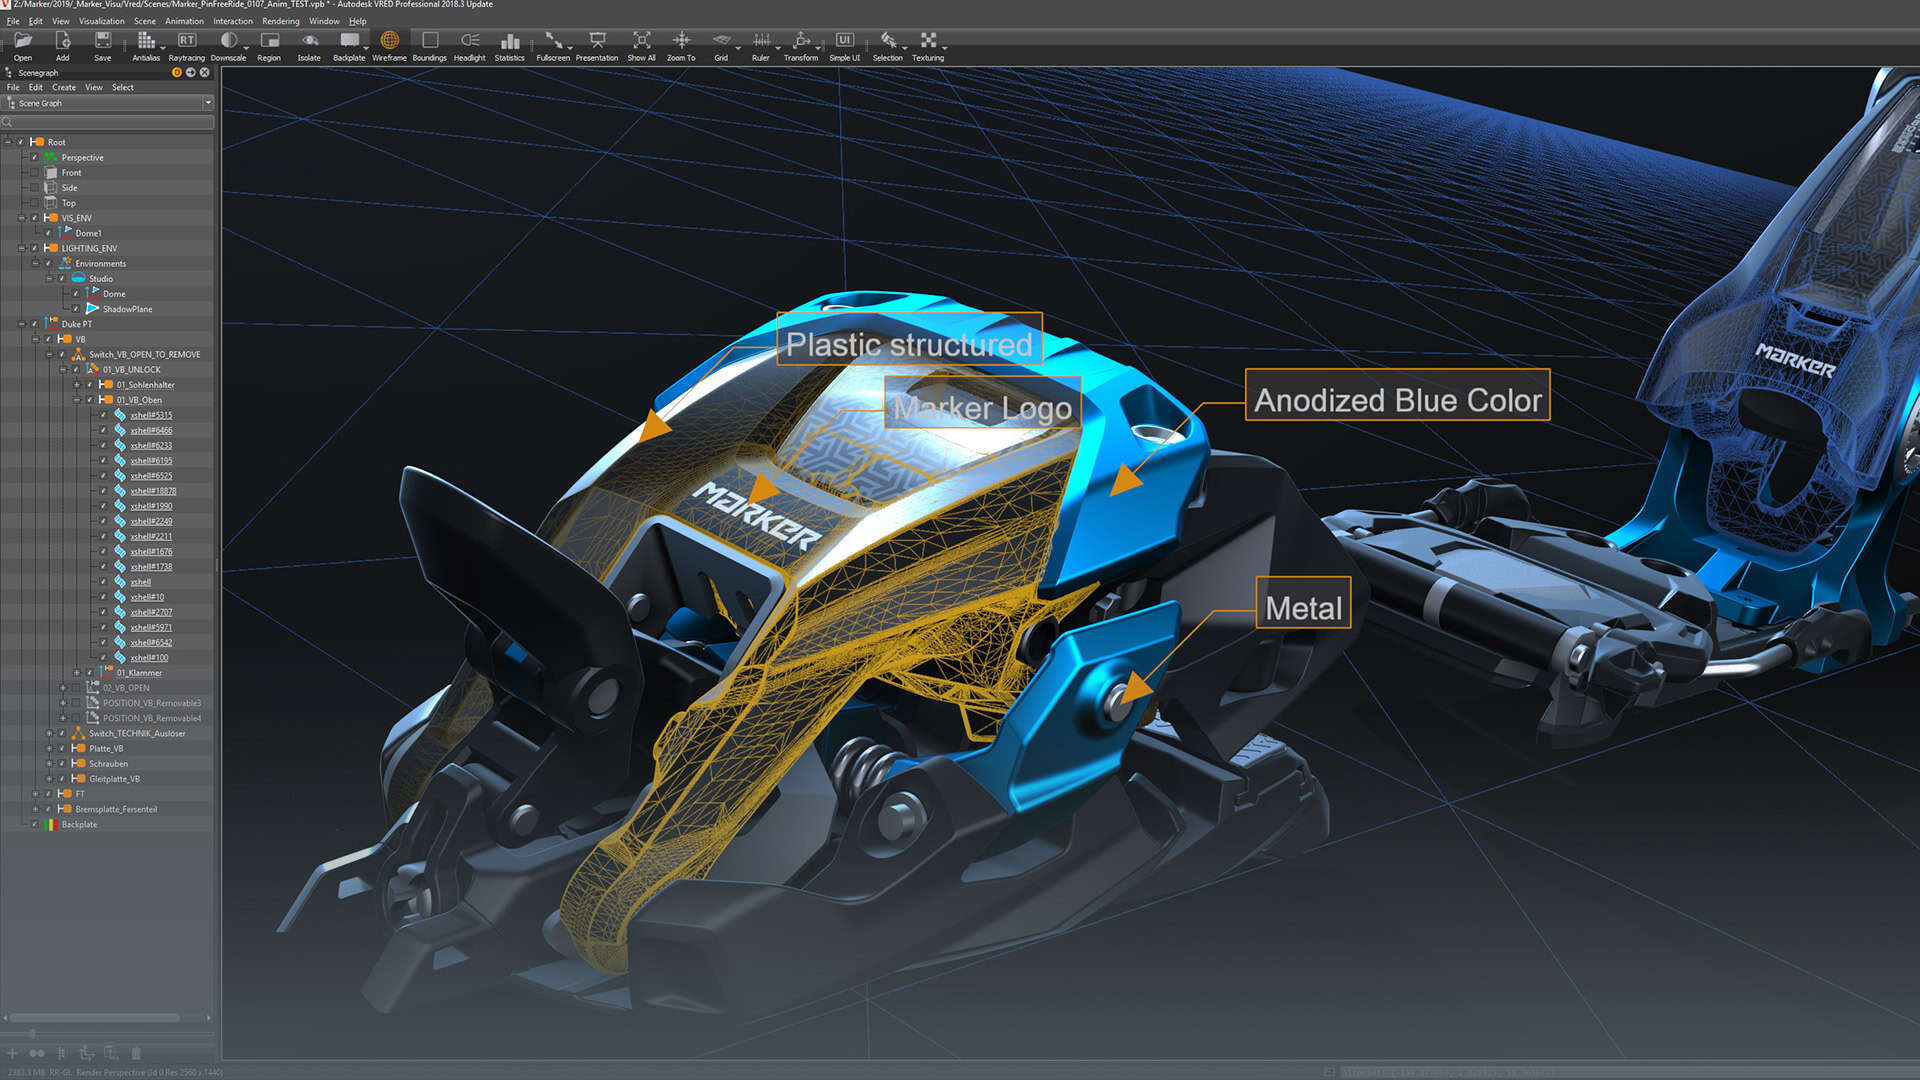
Task: Switch viewport to Fullscreen
Action: click(x=553, y=46)
